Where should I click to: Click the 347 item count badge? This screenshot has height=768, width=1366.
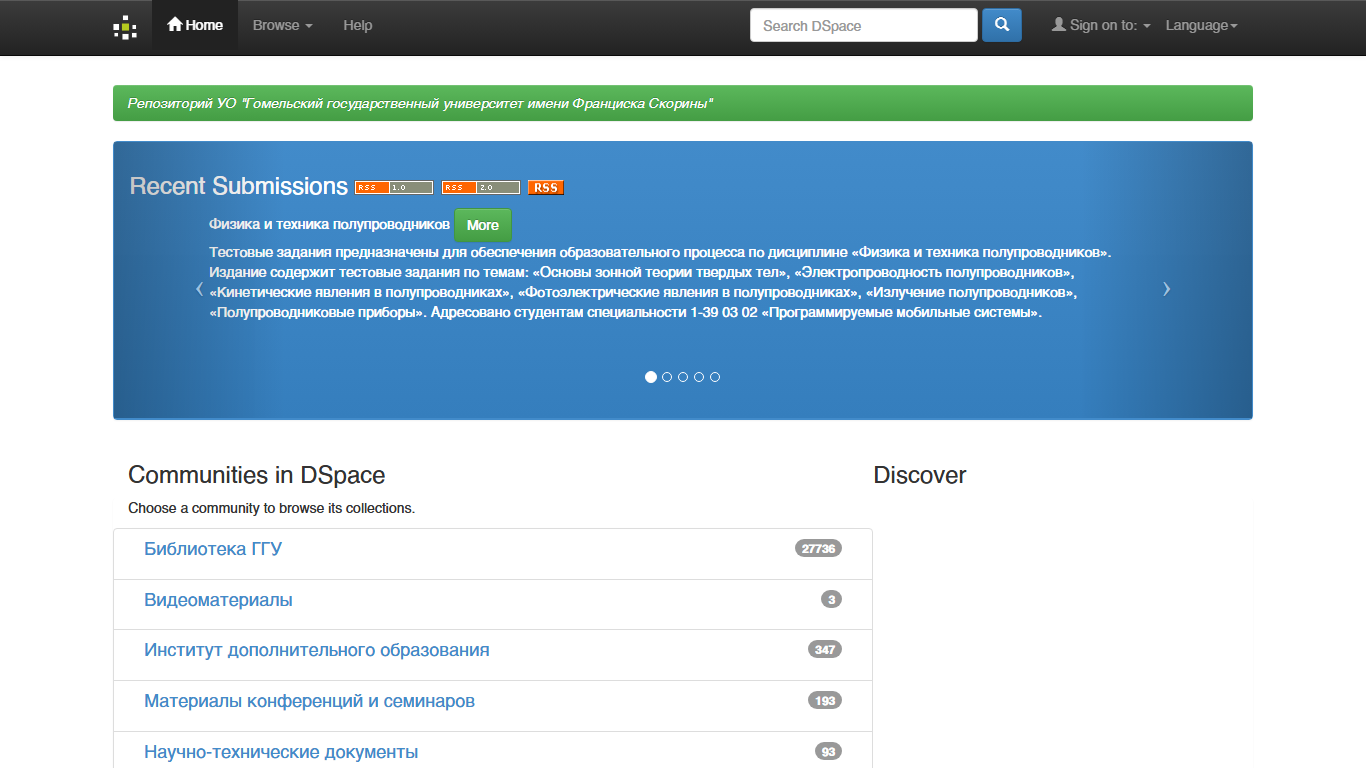(825, 649)
